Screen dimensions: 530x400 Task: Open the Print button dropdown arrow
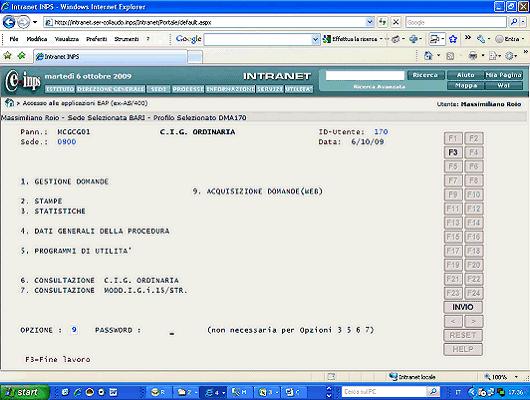[x=483, y=56]
